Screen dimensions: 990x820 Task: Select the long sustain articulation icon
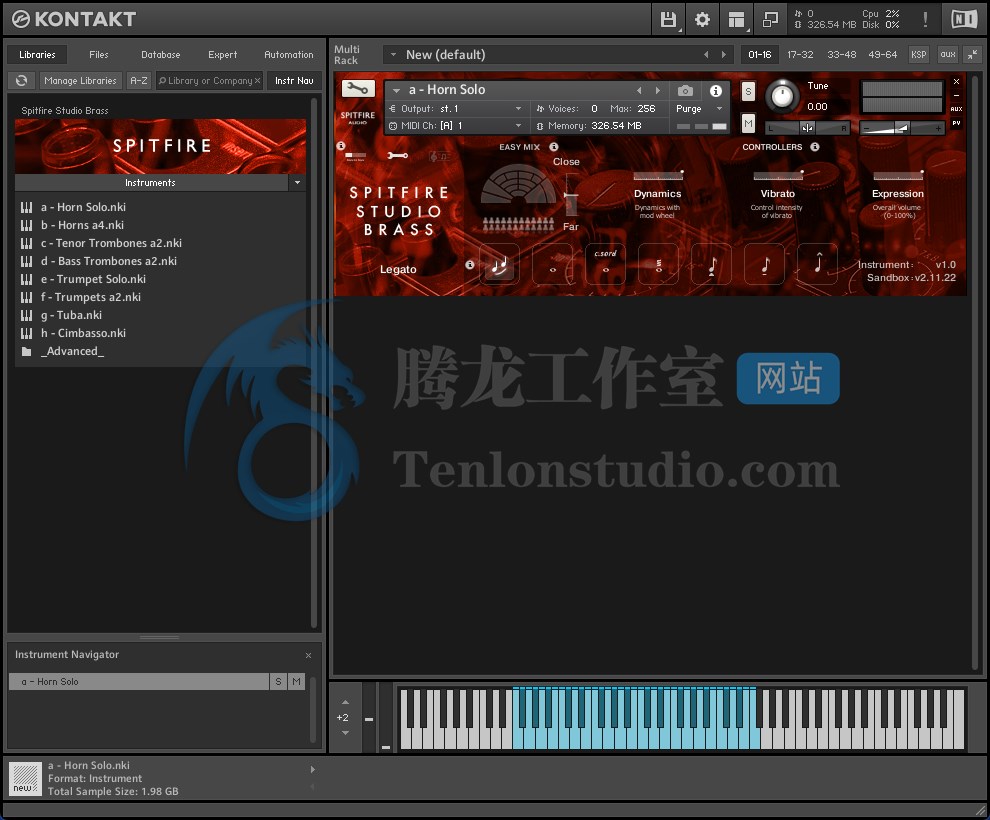coord(552,265)
